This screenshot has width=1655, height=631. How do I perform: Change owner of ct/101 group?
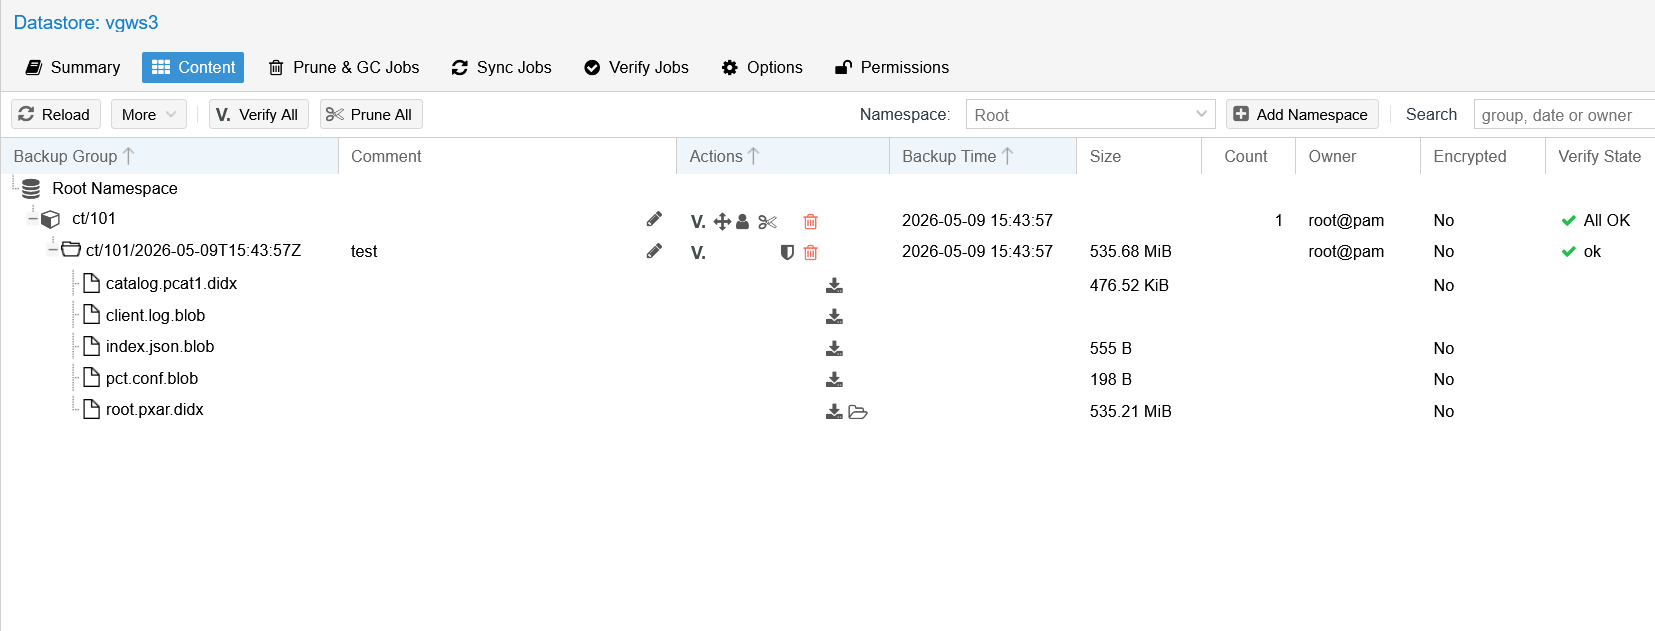pos(742,222)
